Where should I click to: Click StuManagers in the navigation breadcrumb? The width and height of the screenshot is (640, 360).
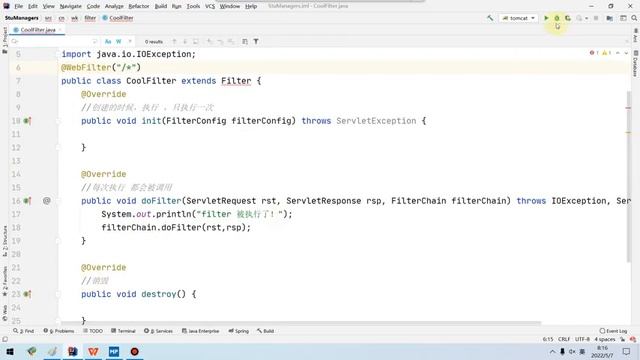point(22,18)
